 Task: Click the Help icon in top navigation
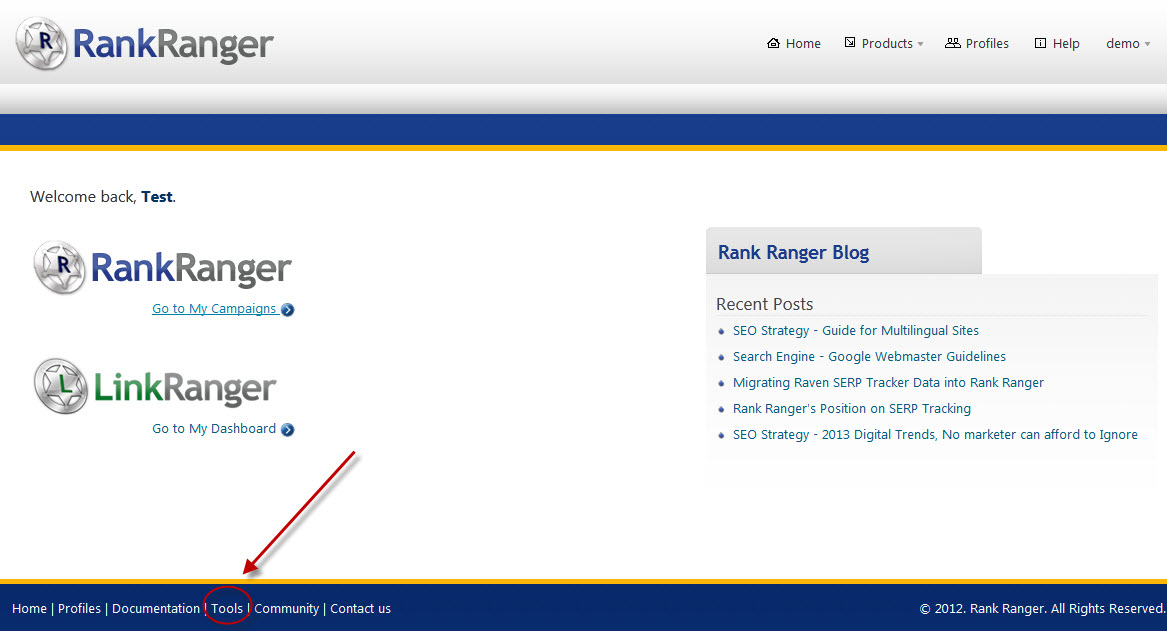click(1040, 43)
